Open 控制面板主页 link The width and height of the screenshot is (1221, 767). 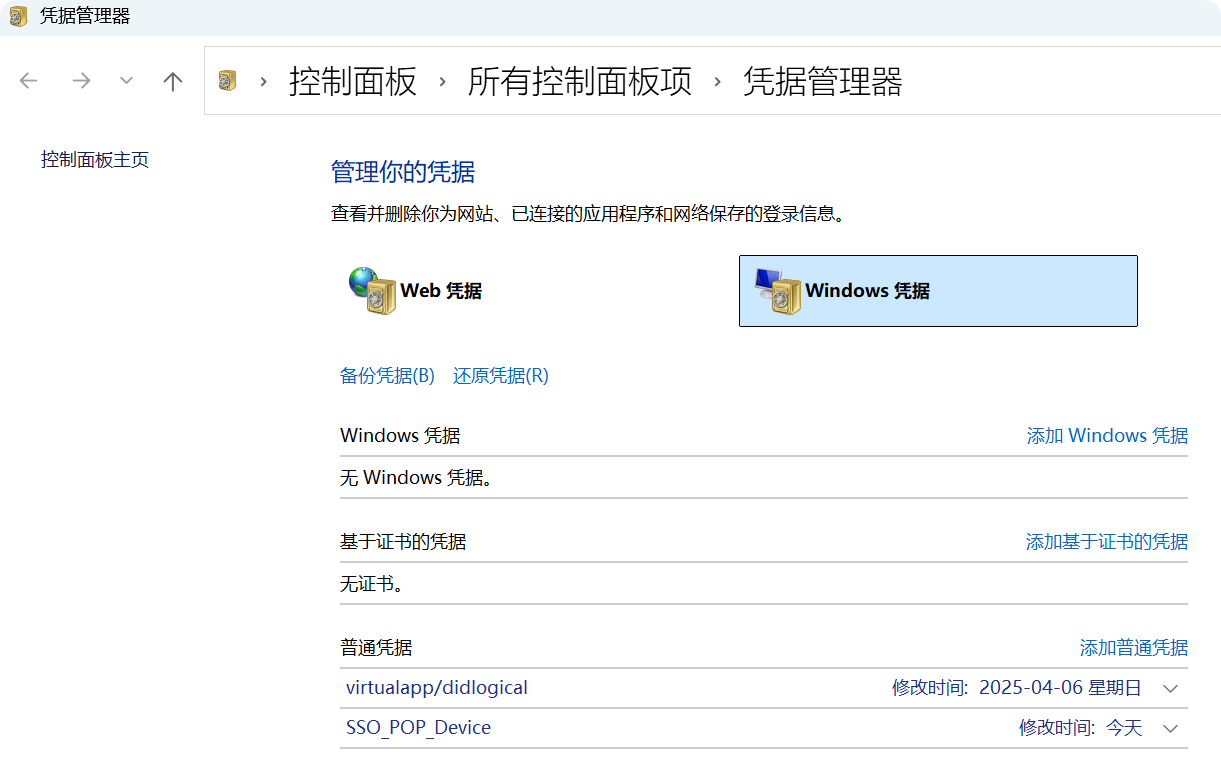coord(95,159)
